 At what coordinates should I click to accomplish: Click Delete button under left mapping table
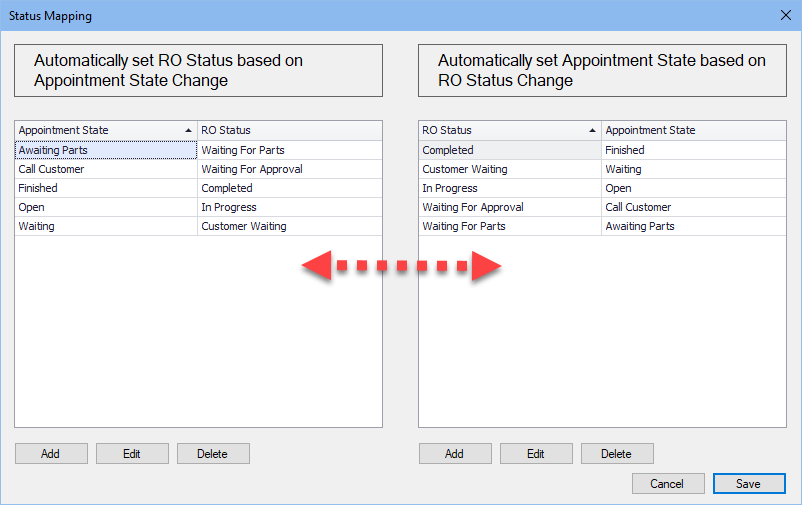click(x=213, y=454)
